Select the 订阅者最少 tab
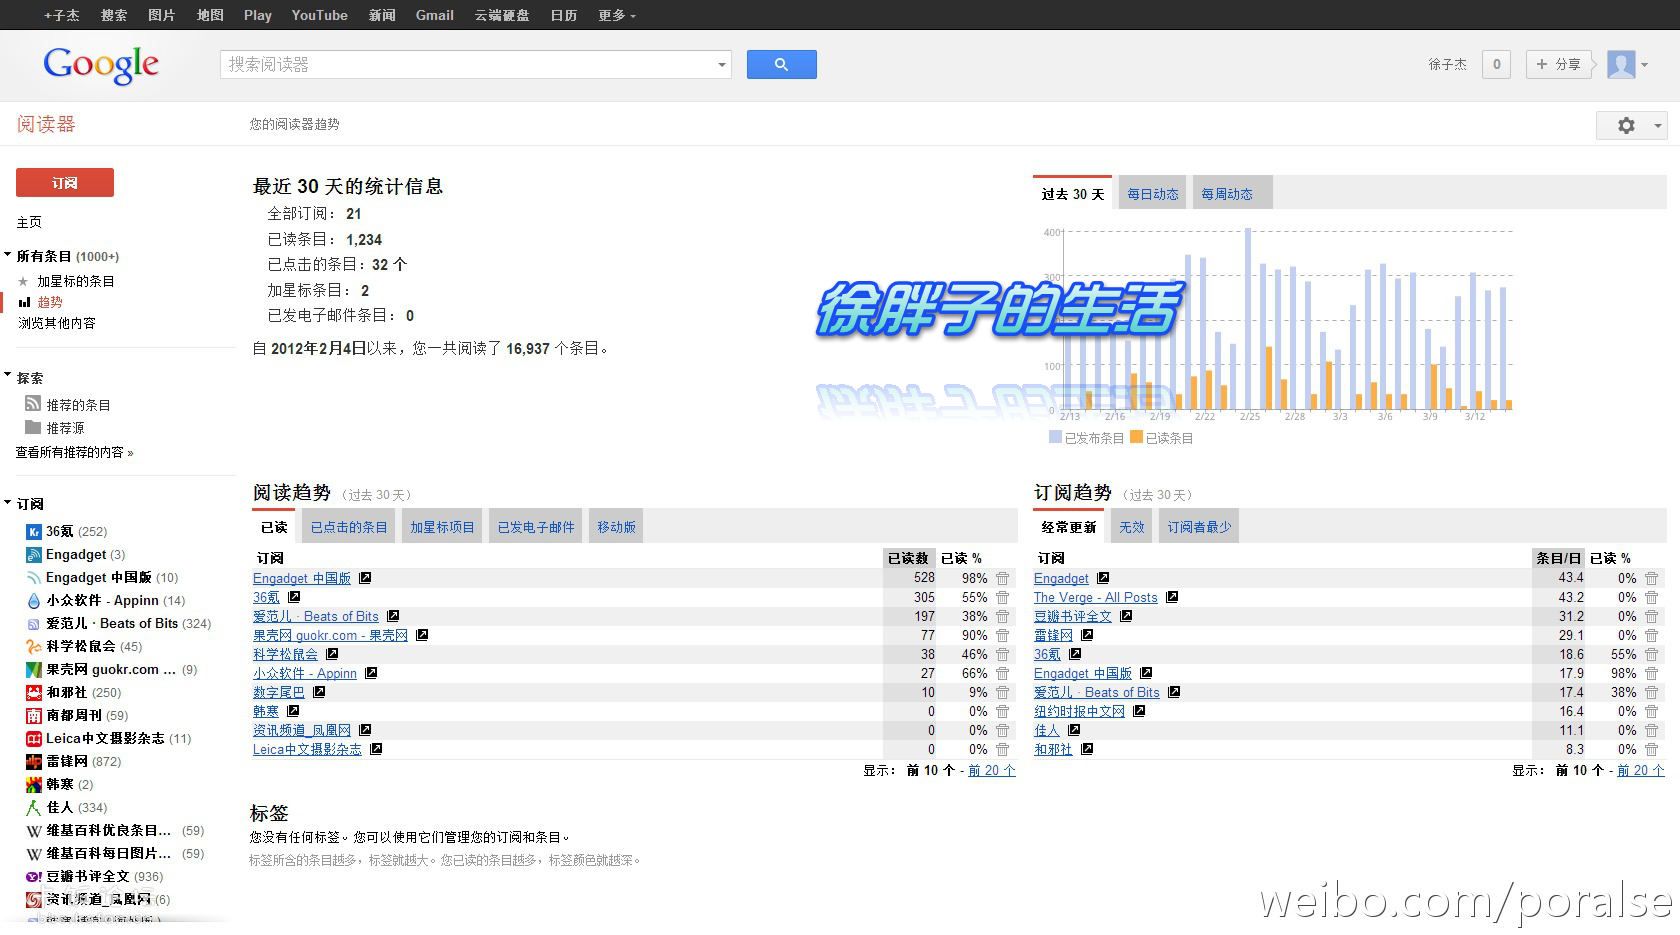The height and width of the screenshot is (935, 1680). 1199,527
